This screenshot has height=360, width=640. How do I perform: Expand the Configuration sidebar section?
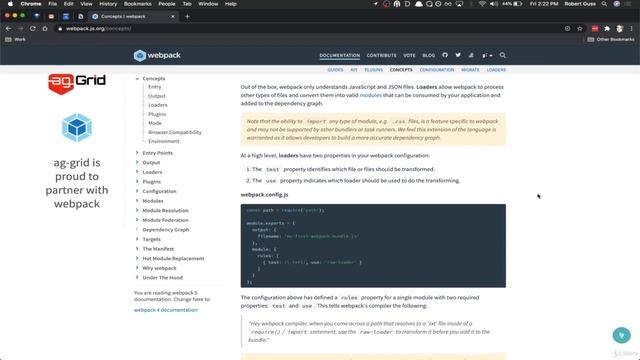(x=137, y=191)
